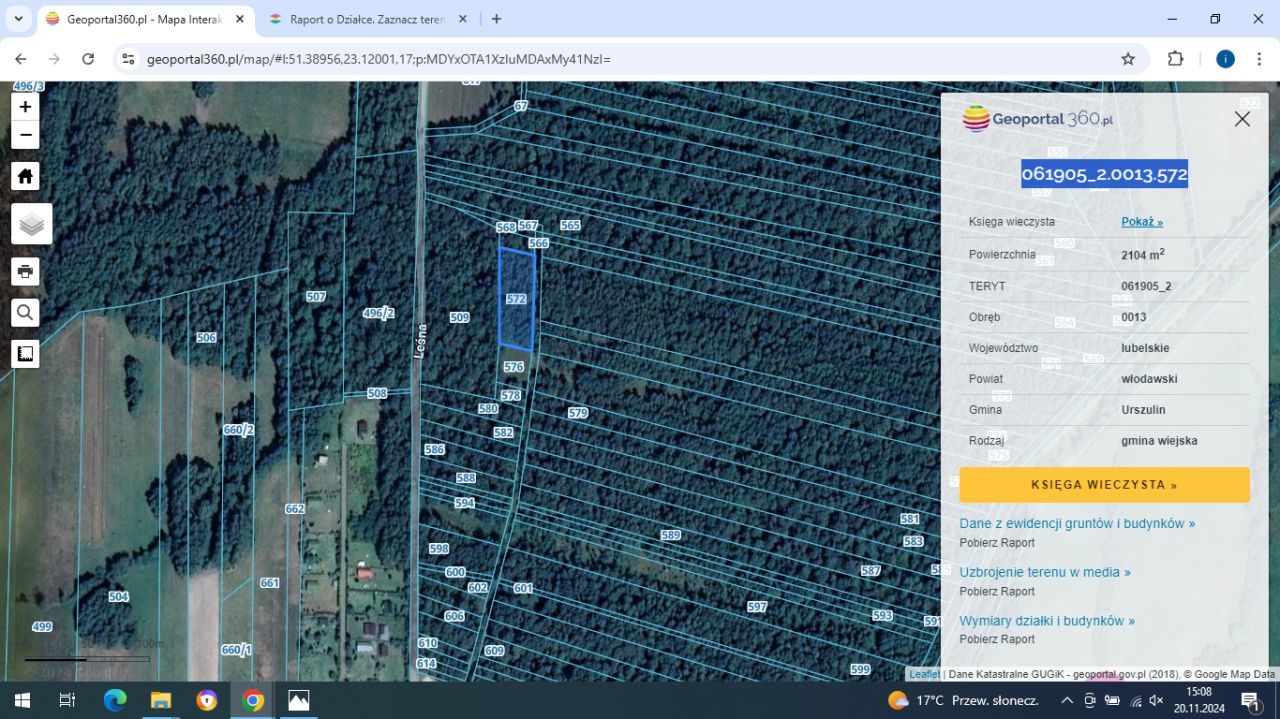Click the KSIĘGA WIECZYSTA yellow button

pos(1104,485)
